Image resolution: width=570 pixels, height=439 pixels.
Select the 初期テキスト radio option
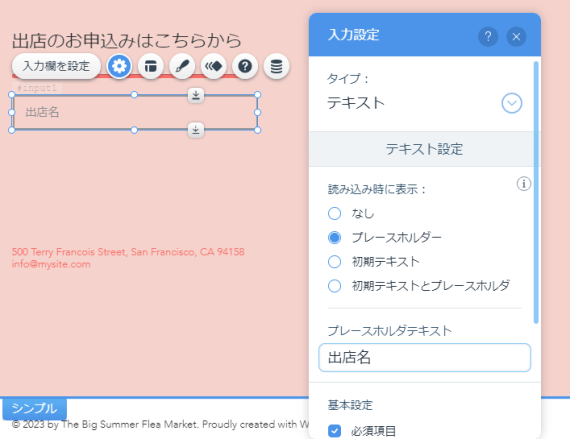334,262
